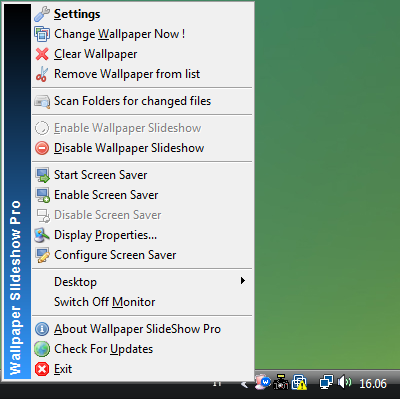Click the scissors icon for Remove Wallpaper
Screen dimensions: 400x399
pos(42,74)
